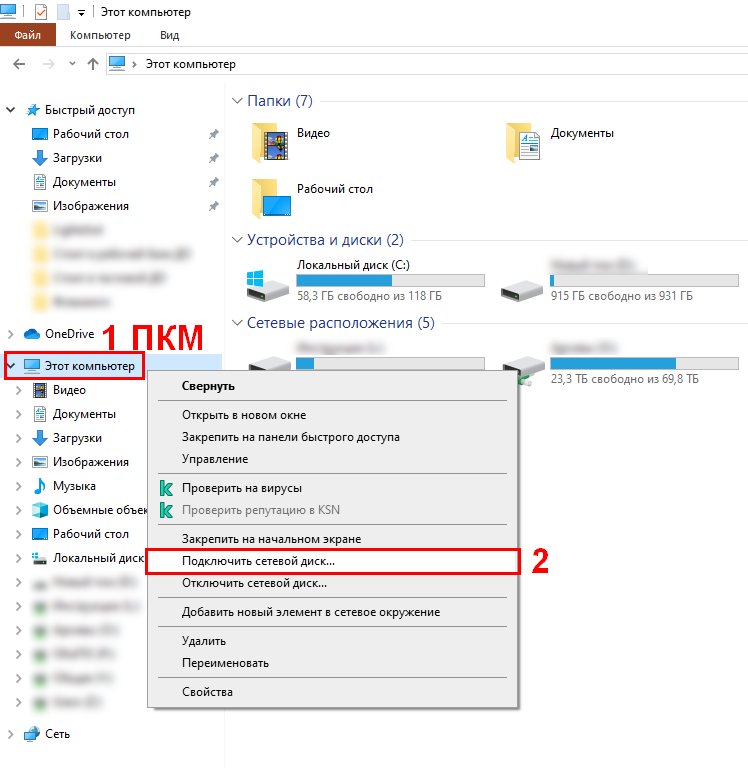Open the Документы folder in Папки
Viewport: 748px width, 768px height.
(x=524, y=143)
